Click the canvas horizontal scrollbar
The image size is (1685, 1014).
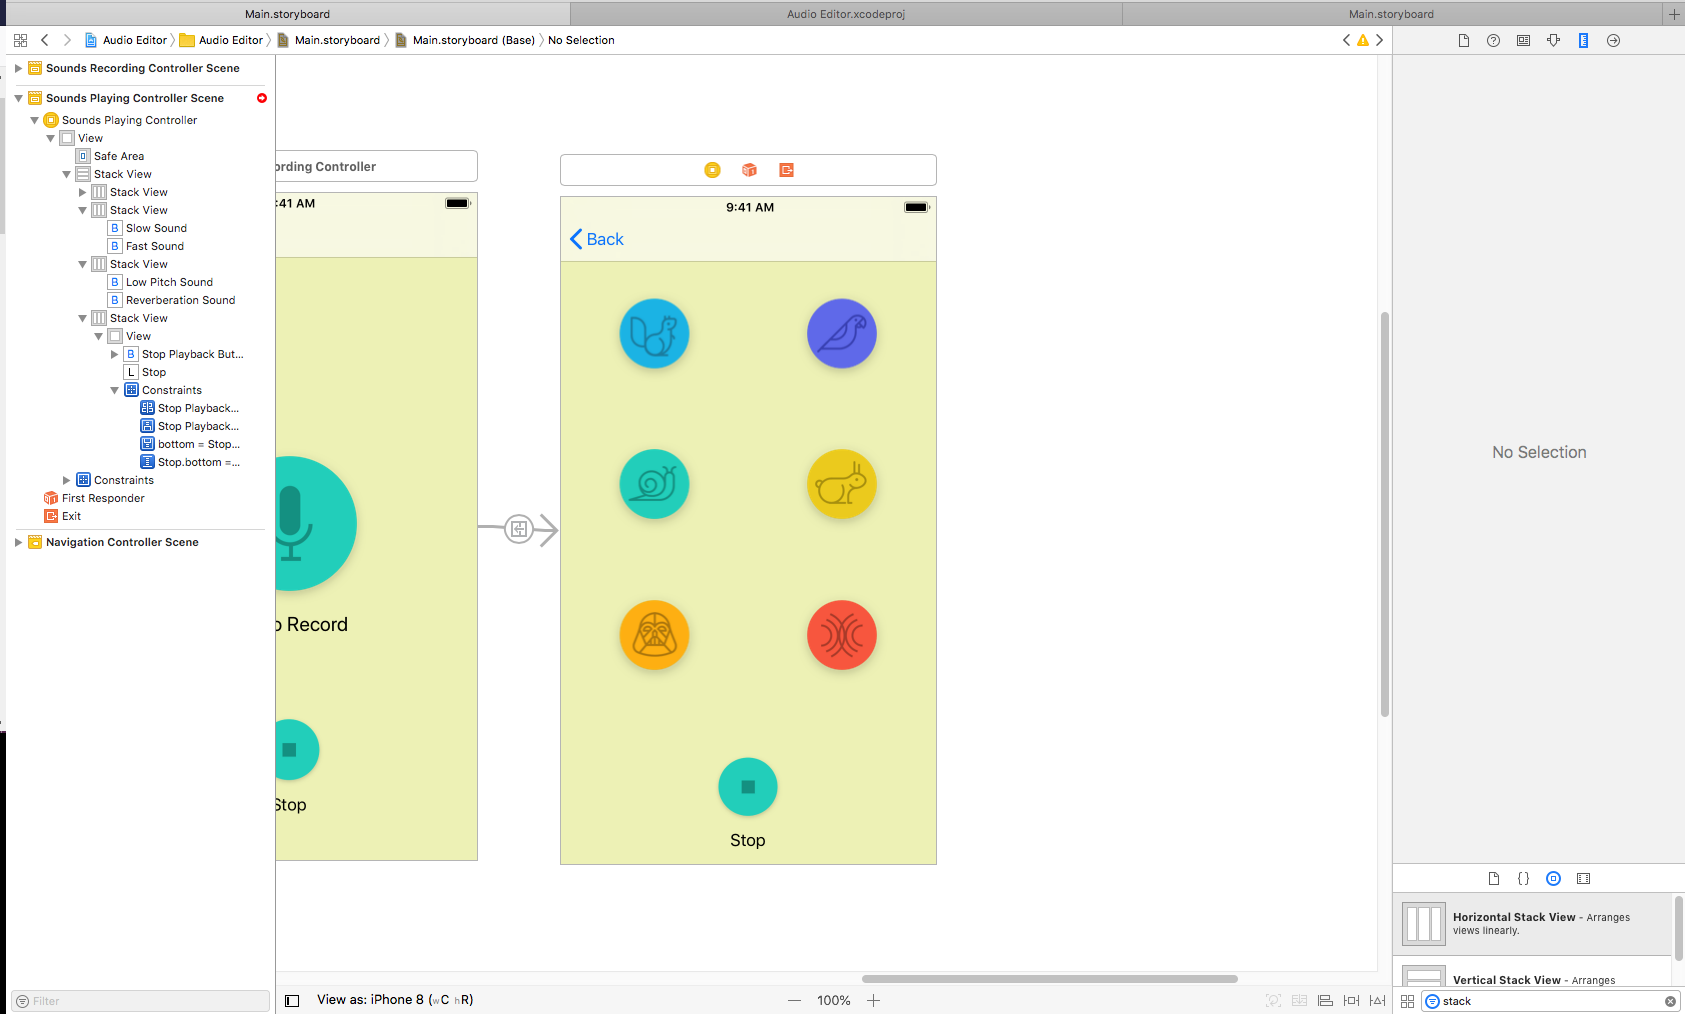1050,979
